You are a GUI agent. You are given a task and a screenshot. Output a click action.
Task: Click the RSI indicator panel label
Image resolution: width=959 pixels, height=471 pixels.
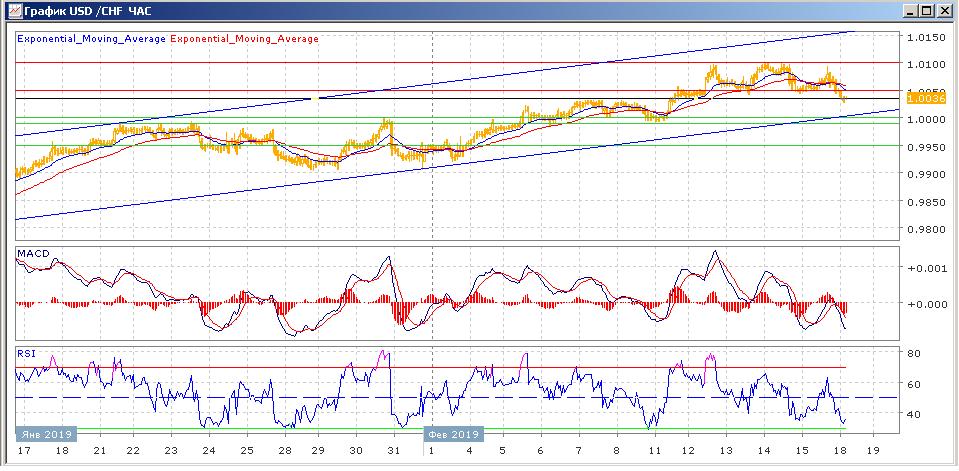click(26, 353)
